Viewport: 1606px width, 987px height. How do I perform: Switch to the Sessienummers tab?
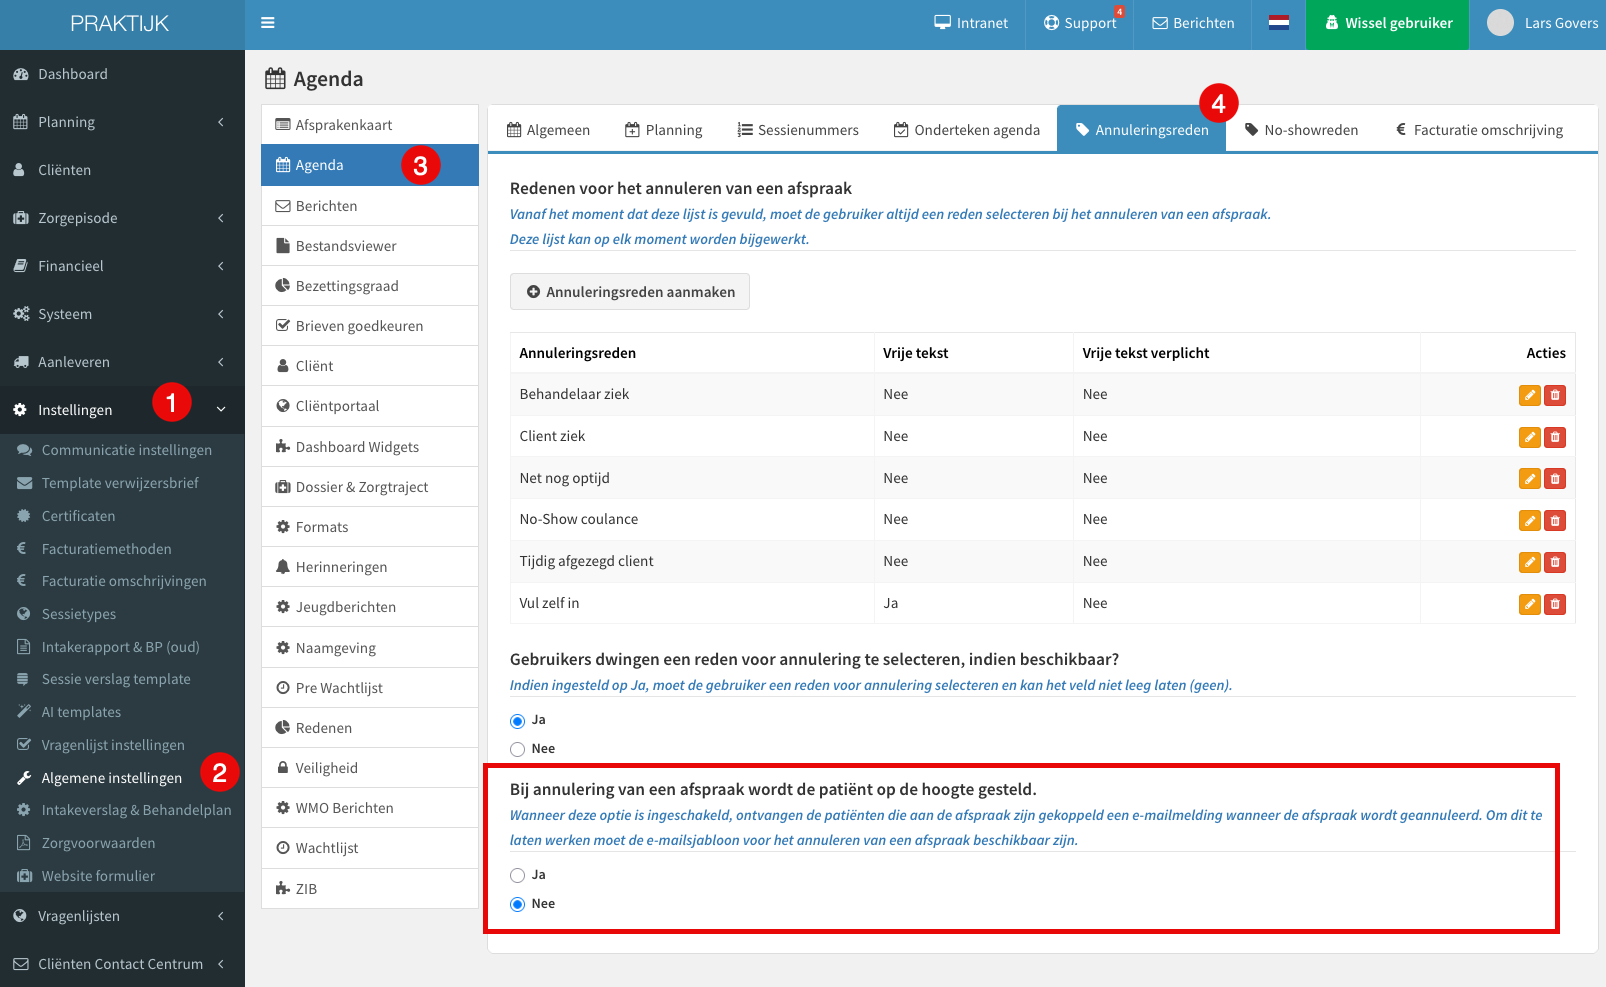(798, 130)
